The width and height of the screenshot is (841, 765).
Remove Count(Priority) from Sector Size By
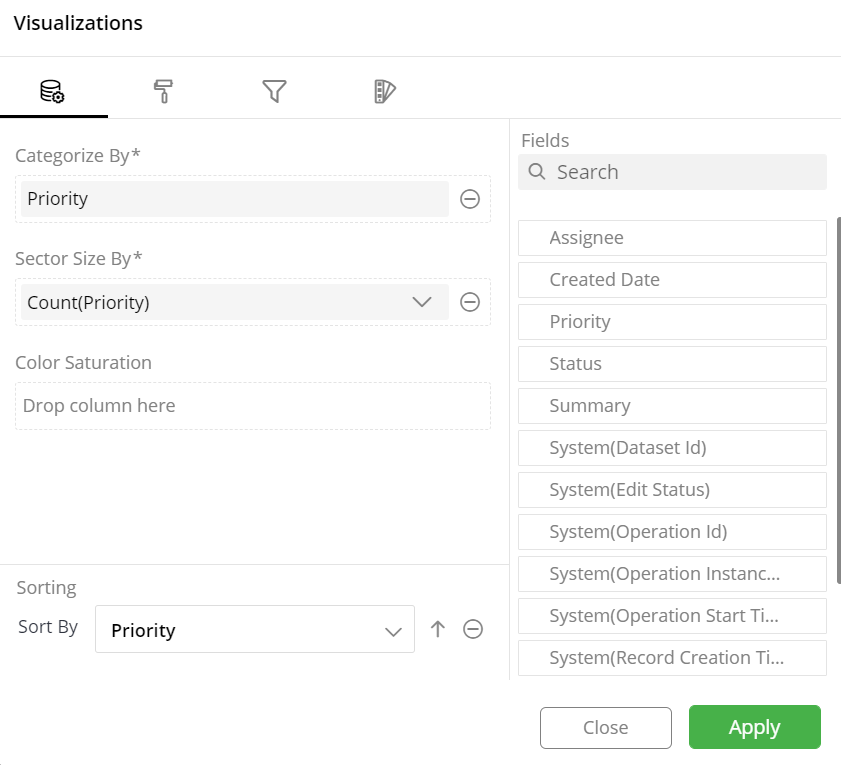point(470,302)
